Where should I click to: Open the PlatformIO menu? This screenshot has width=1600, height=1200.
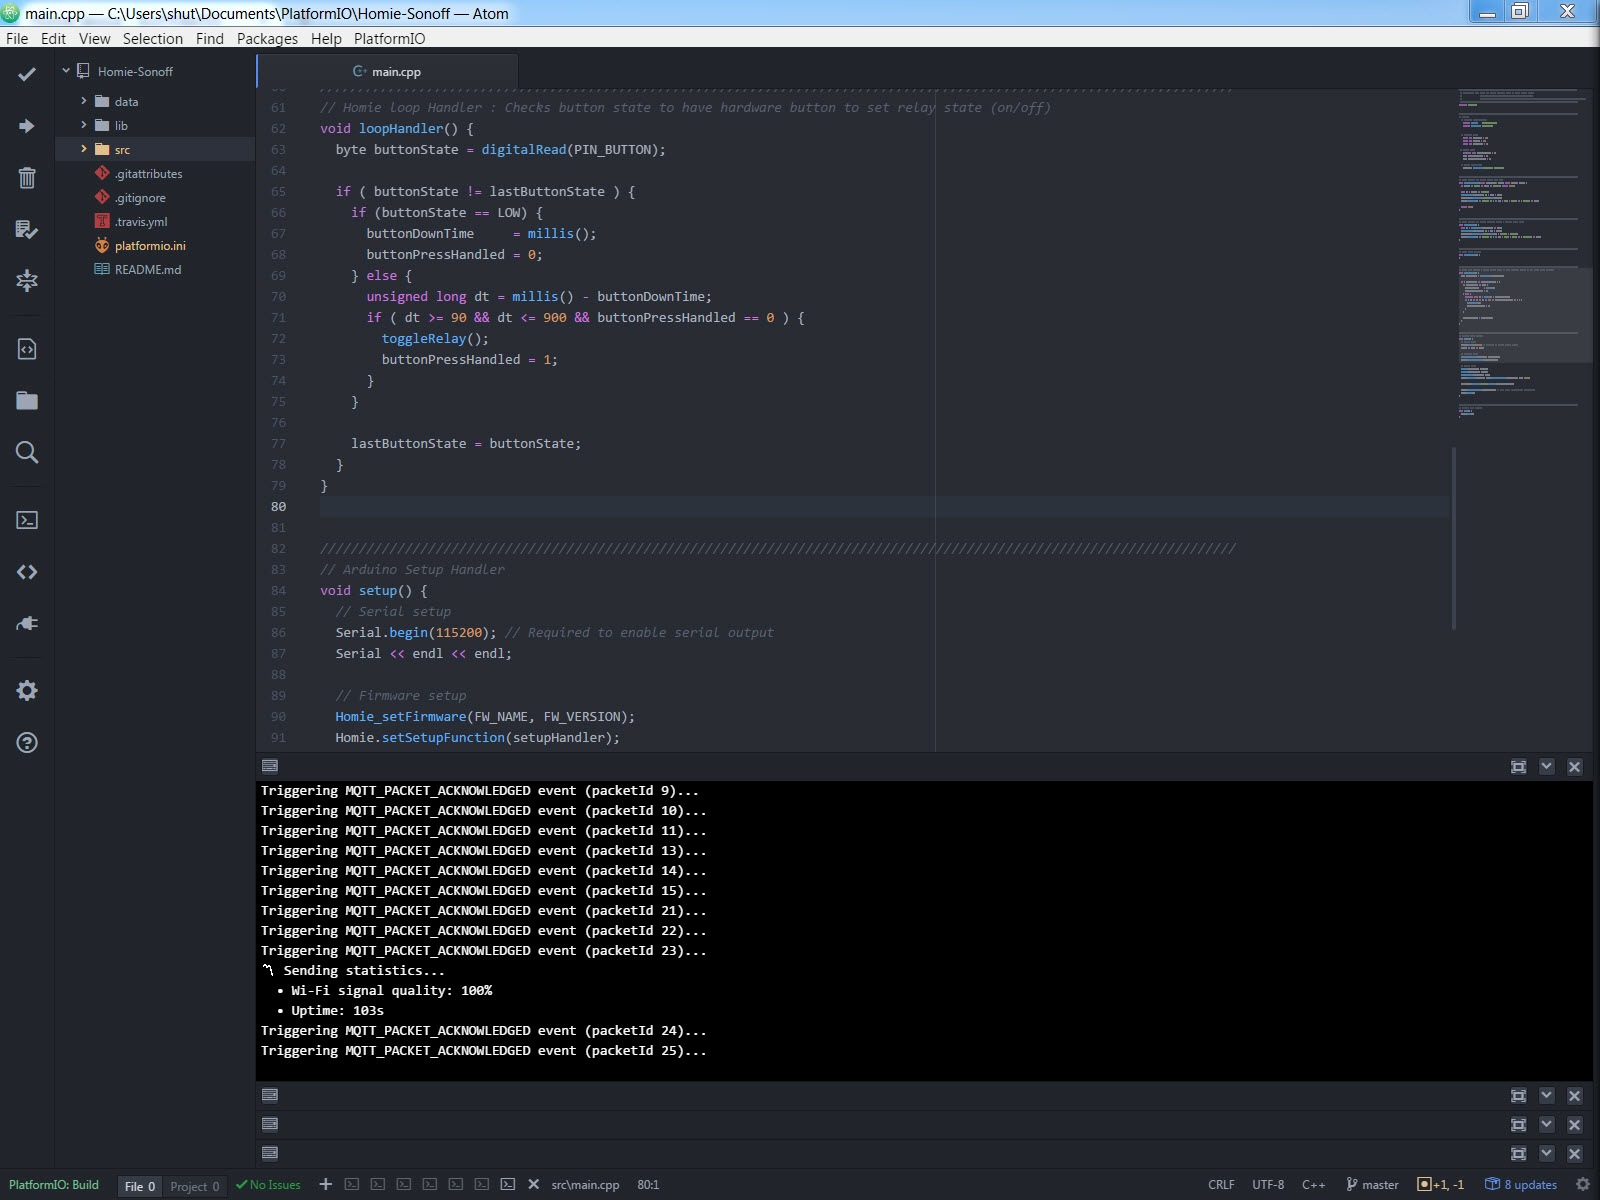tap(389, 38)
